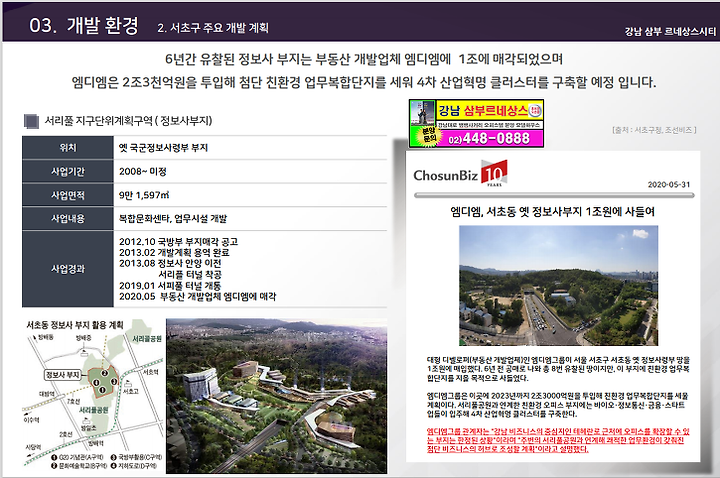The image size is (720, 478).
Task: Click the '정보사 부지' label on the map
Action: [x=62, y=375]
